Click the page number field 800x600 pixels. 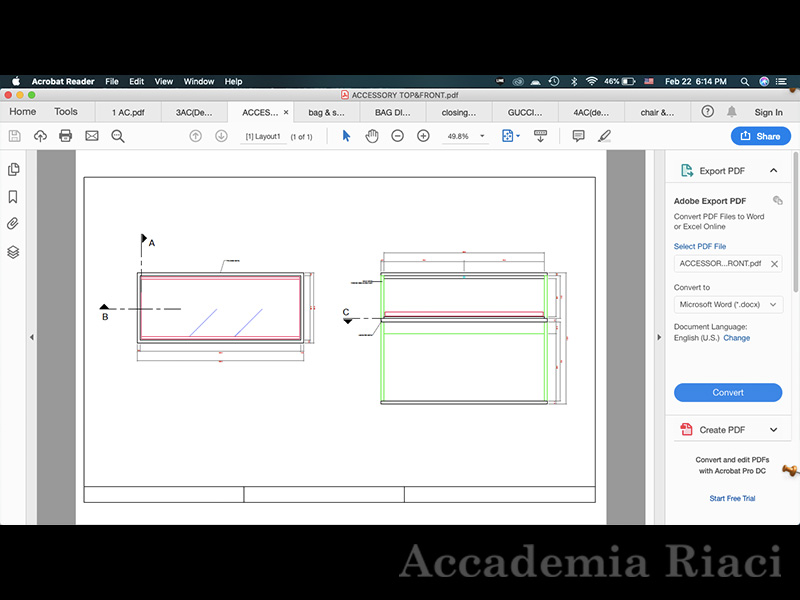pos(263,136)
